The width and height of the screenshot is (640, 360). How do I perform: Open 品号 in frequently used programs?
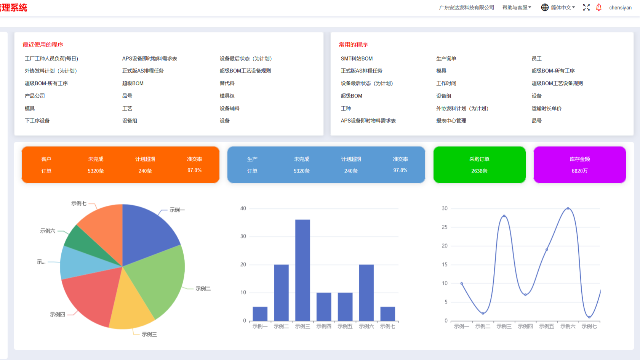[536, 120]
